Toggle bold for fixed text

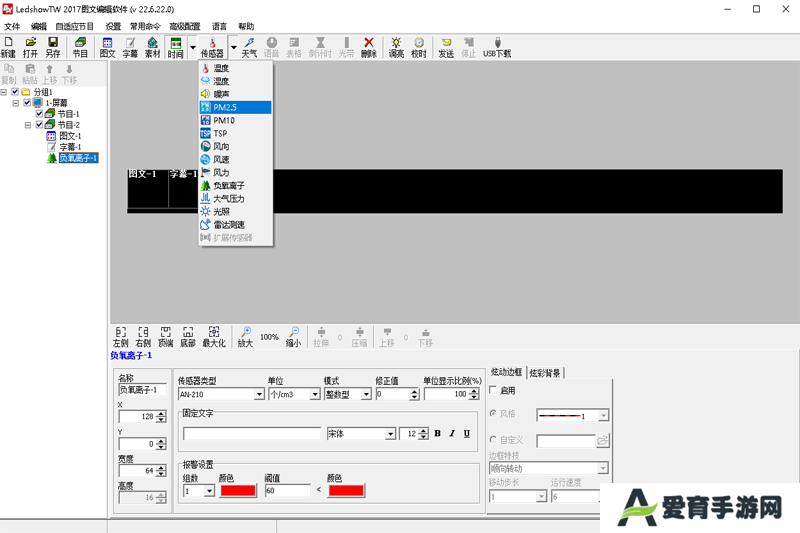tap(437, 434)
